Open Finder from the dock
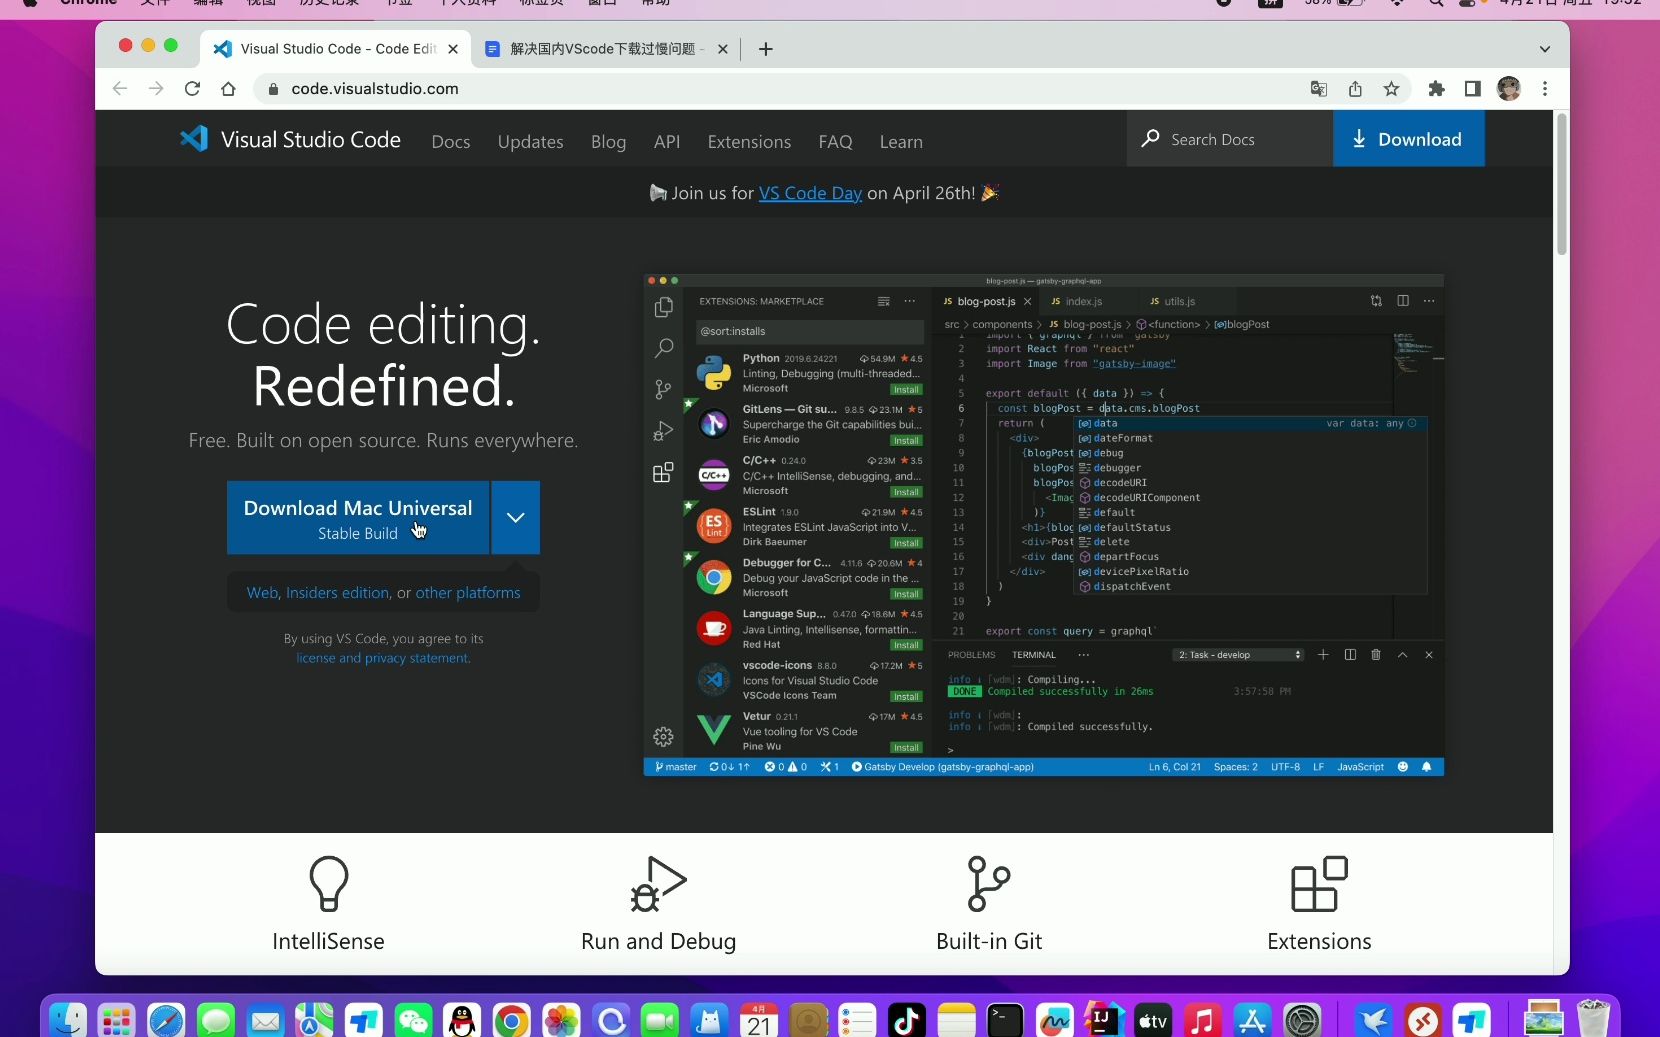 [68, 1021]
